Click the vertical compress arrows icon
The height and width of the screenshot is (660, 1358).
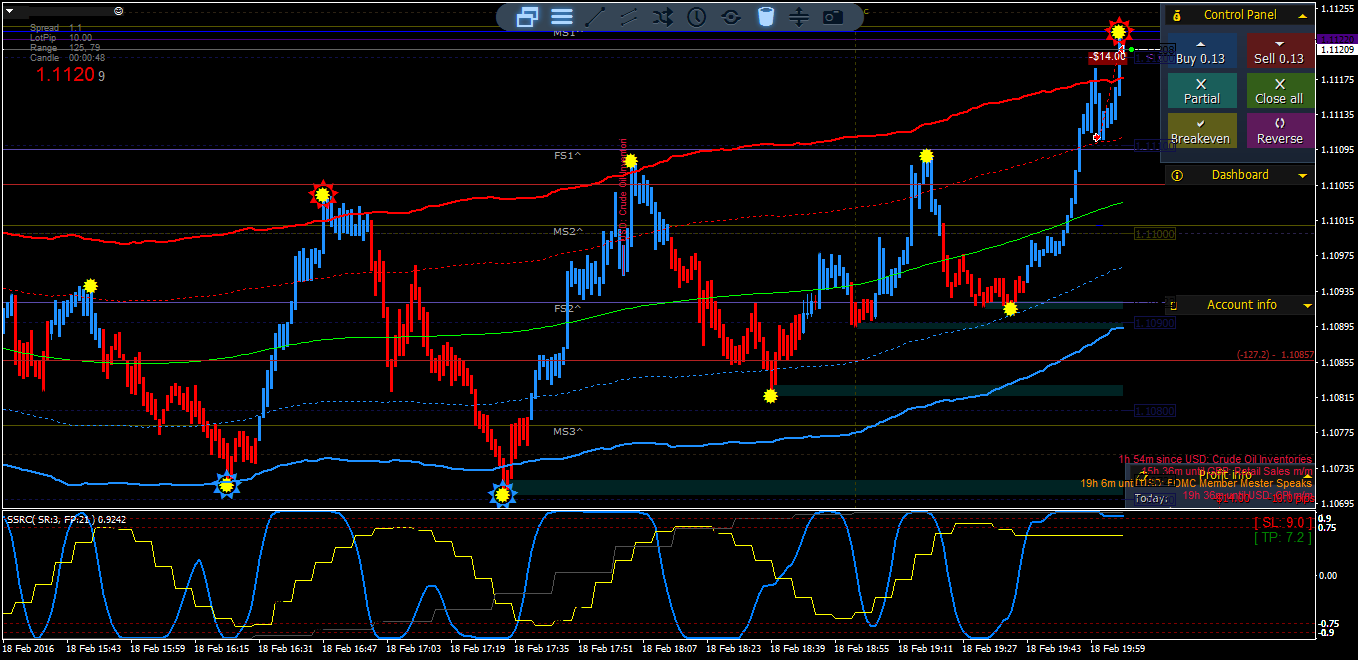click(x=798, y=16)
